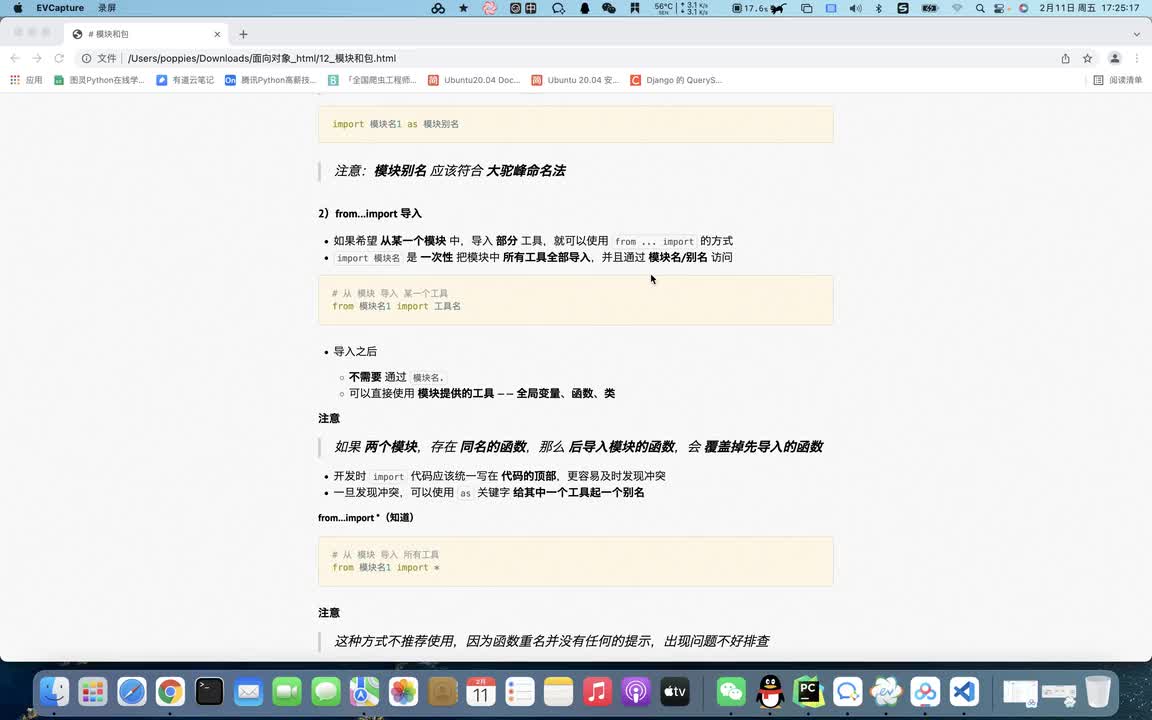Click the Bluetooth menu bar icon

click(879, 8)
